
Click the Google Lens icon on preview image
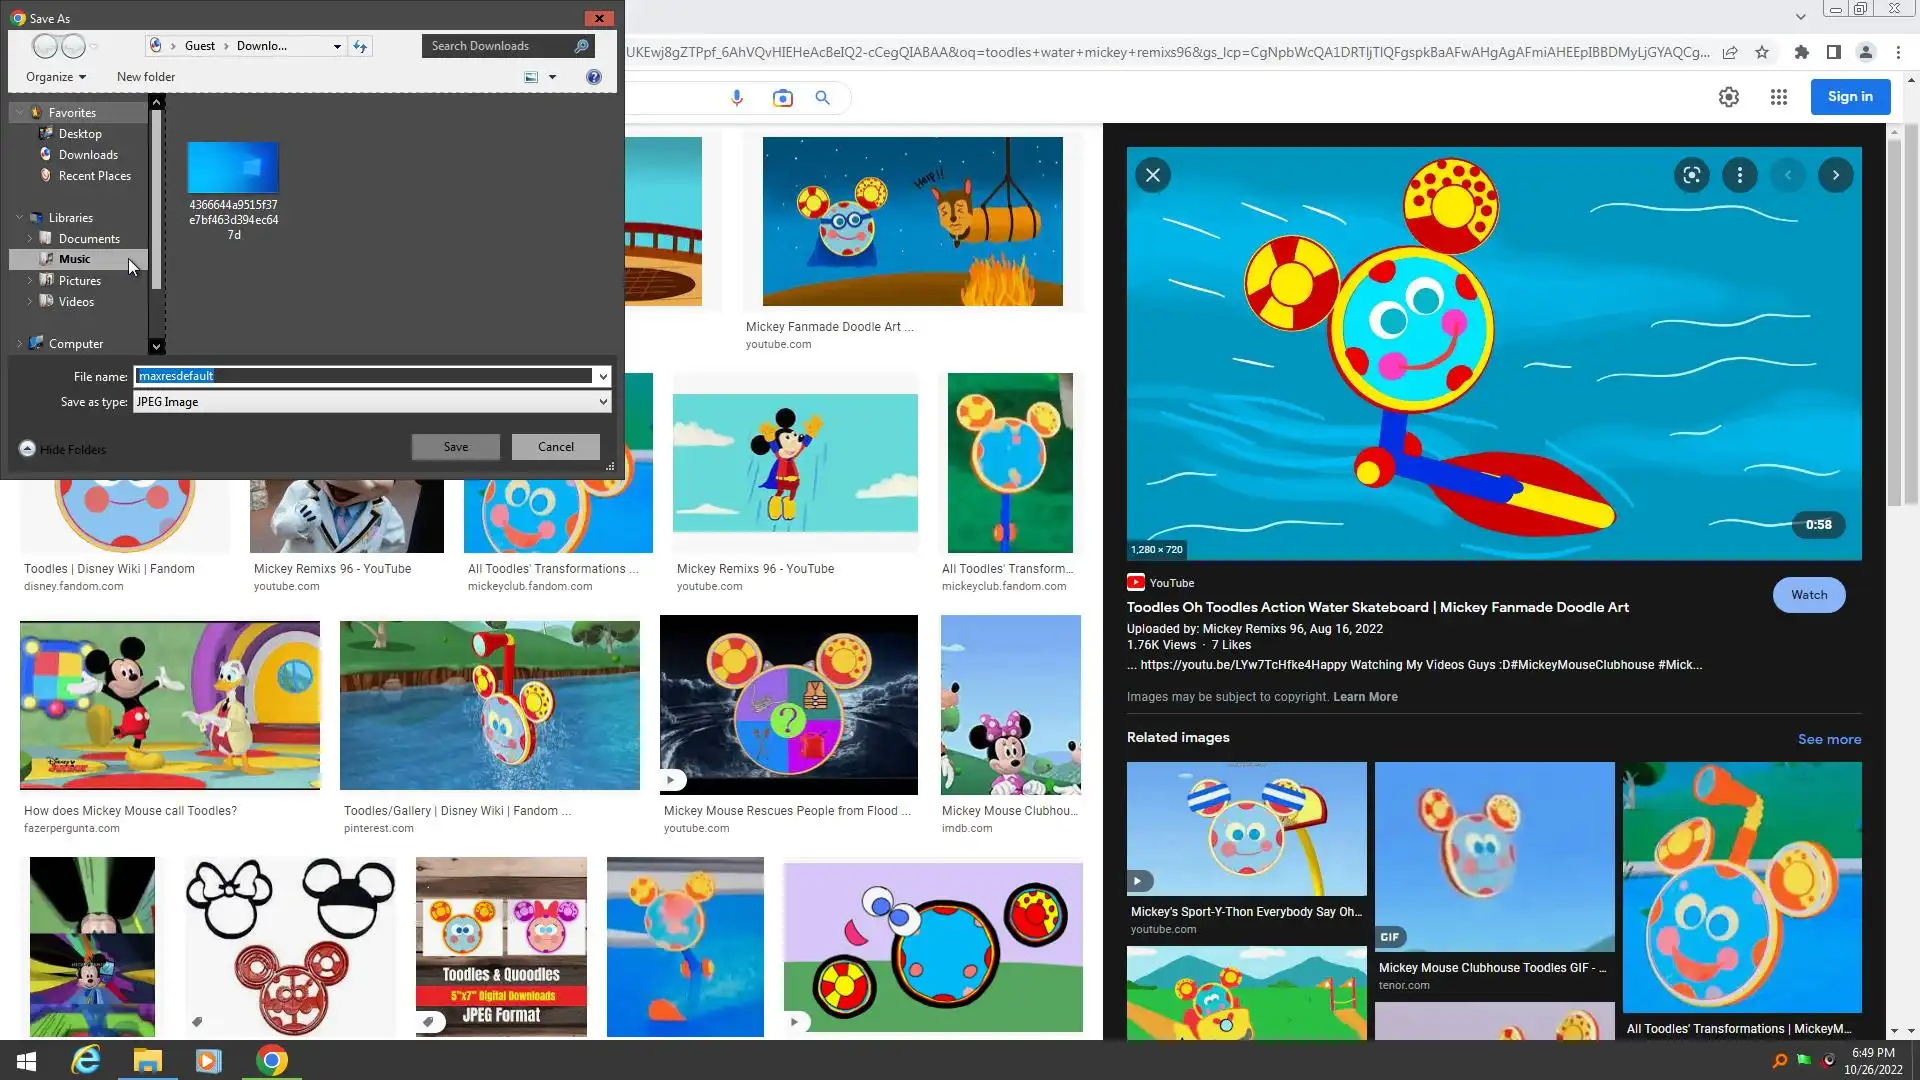click(1691, 175)
